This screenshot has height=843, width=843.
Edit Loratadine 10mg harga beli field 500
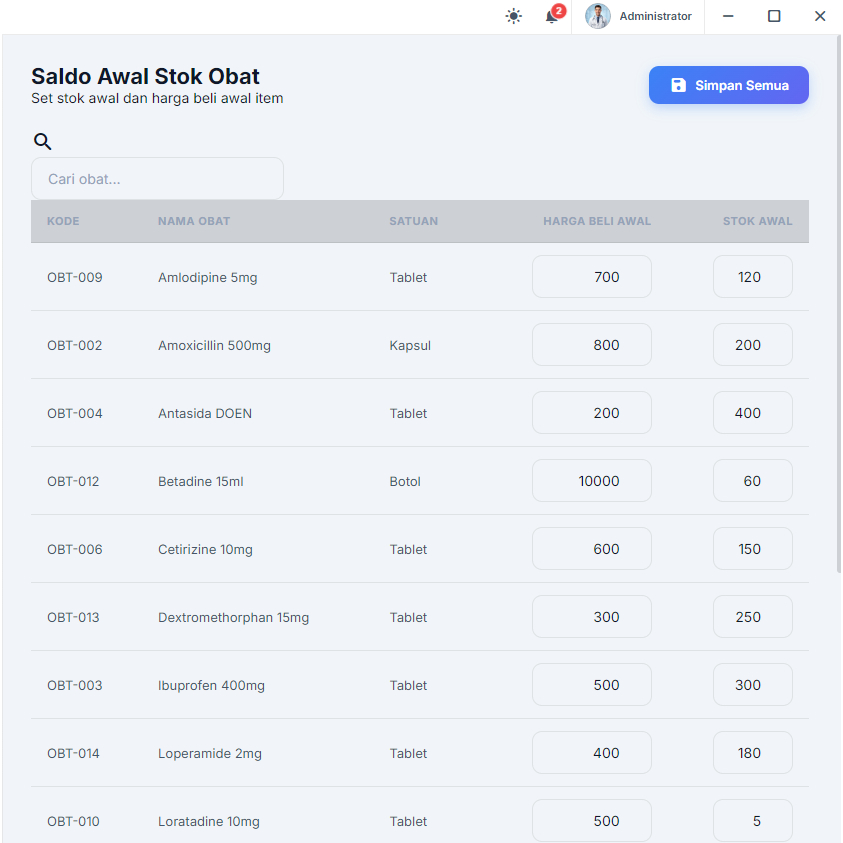[x=592, y=820]
